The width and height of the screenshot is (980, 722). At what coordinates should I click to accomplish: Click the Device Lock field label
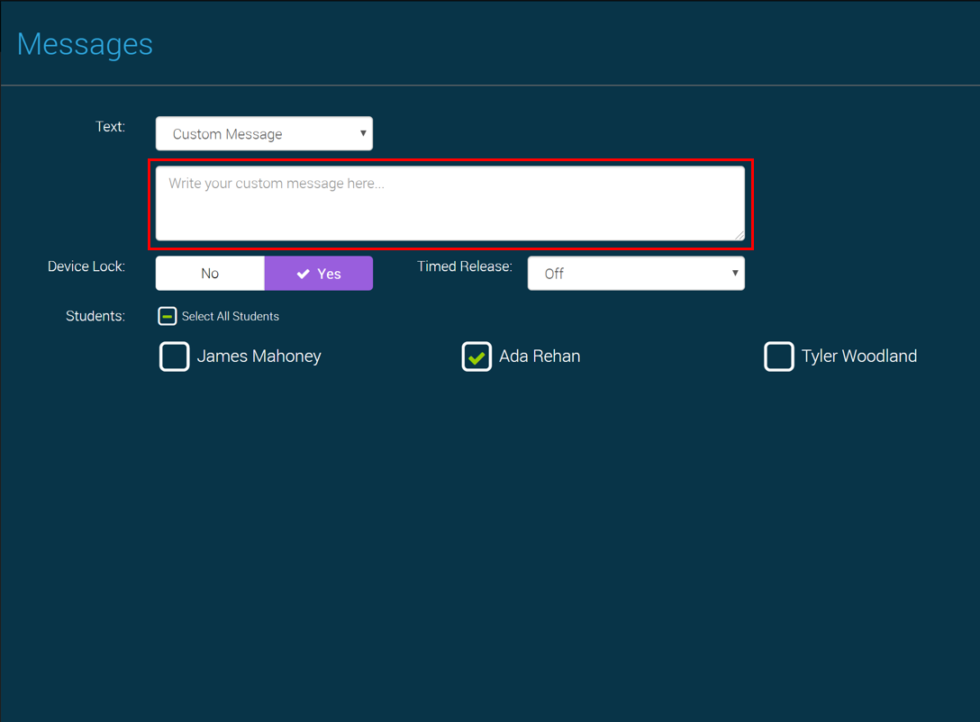(86, 267)
